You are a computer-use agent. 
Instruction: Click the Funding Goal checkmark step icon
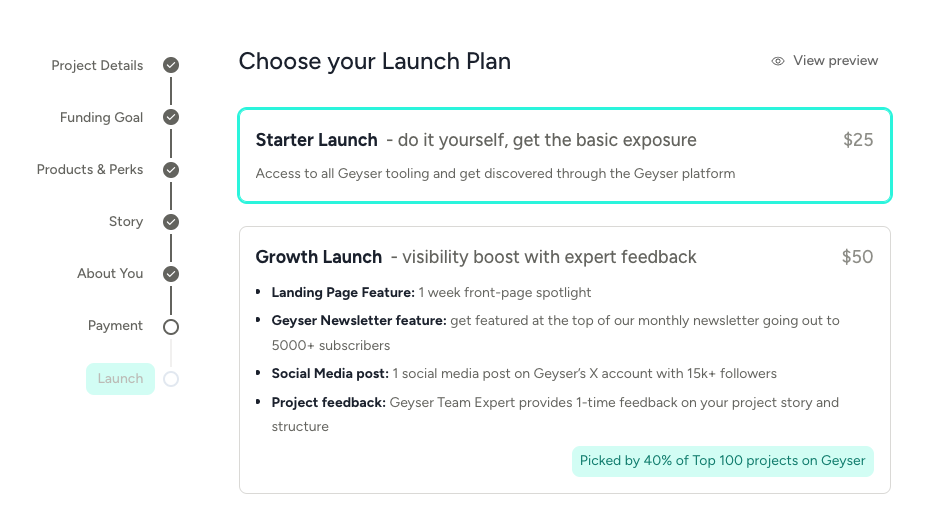(171, 118)
